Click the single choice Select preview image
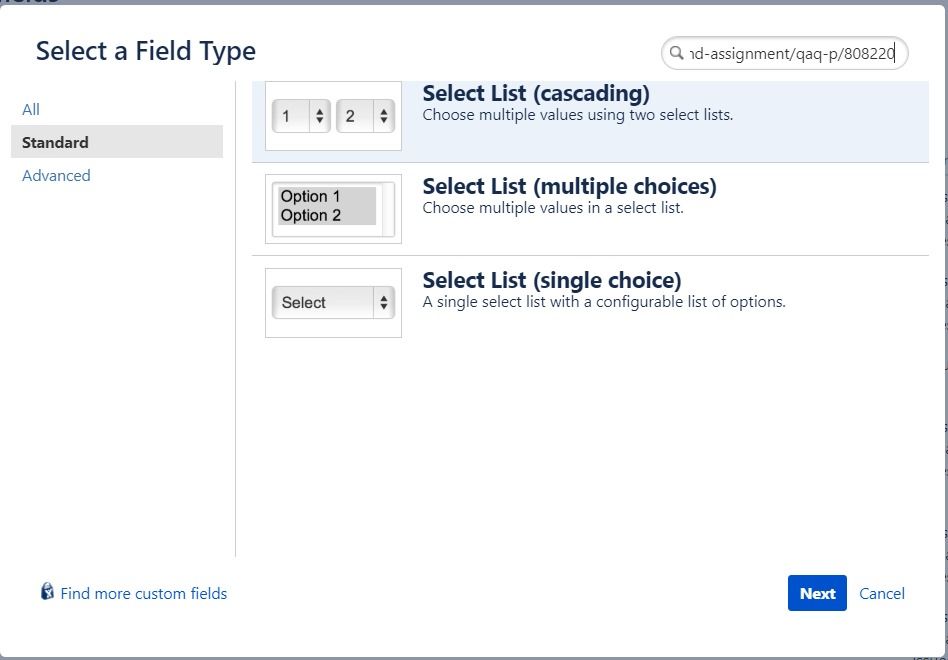The width and height of the screenshot is (948, 660). (333, 302)
